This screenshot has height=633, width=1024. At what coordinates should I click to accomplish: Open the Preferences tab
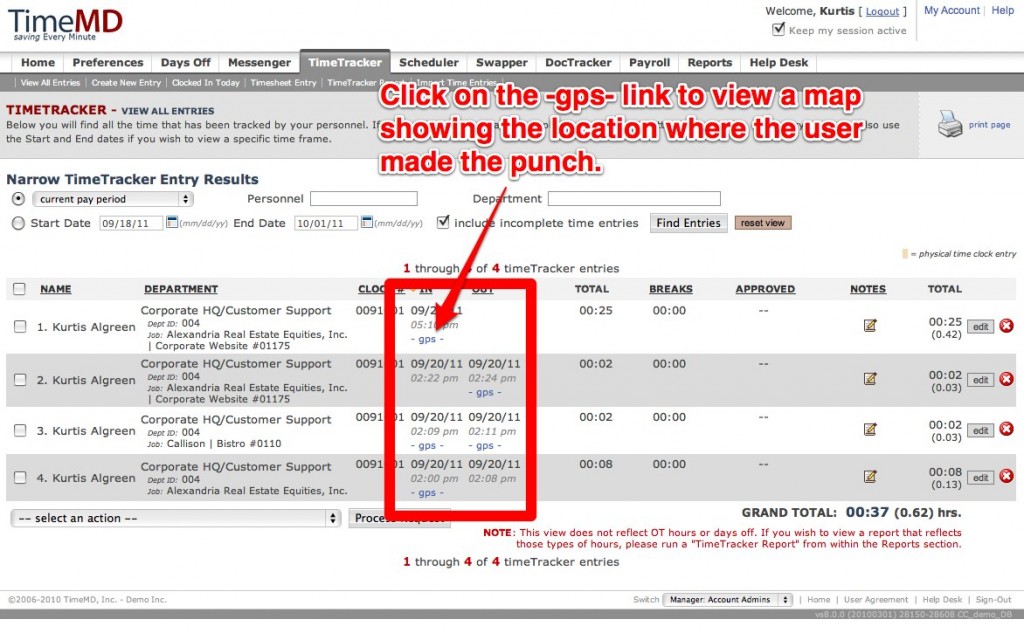[108, 63]
